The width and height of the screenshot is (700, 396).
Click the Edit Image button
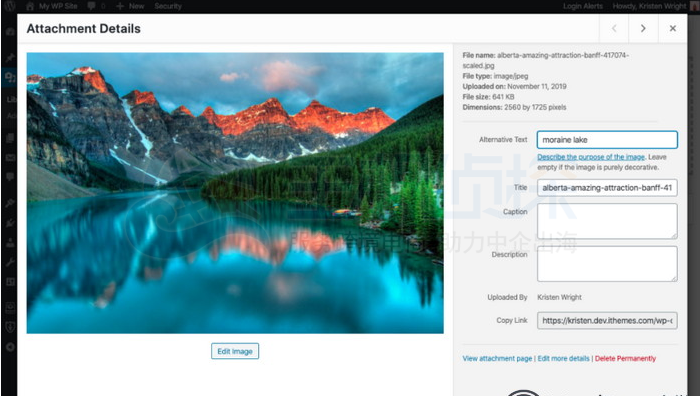point(235,351)
